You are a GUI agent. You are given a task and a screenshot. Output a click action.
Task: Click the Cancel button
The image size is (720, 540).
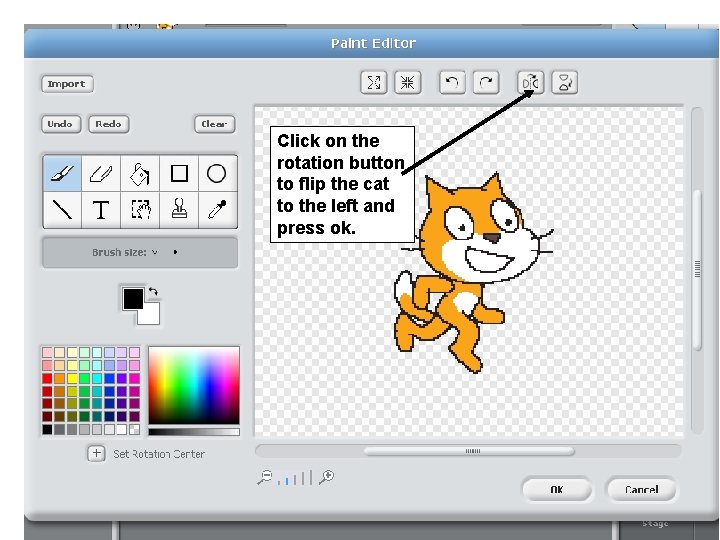641,489
